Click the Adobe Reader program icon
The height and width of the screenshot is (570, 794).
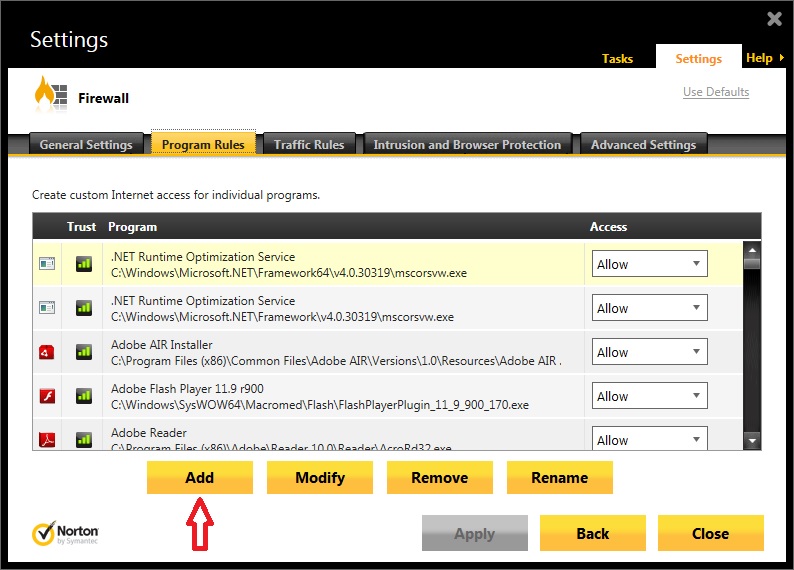coord(47,439)
